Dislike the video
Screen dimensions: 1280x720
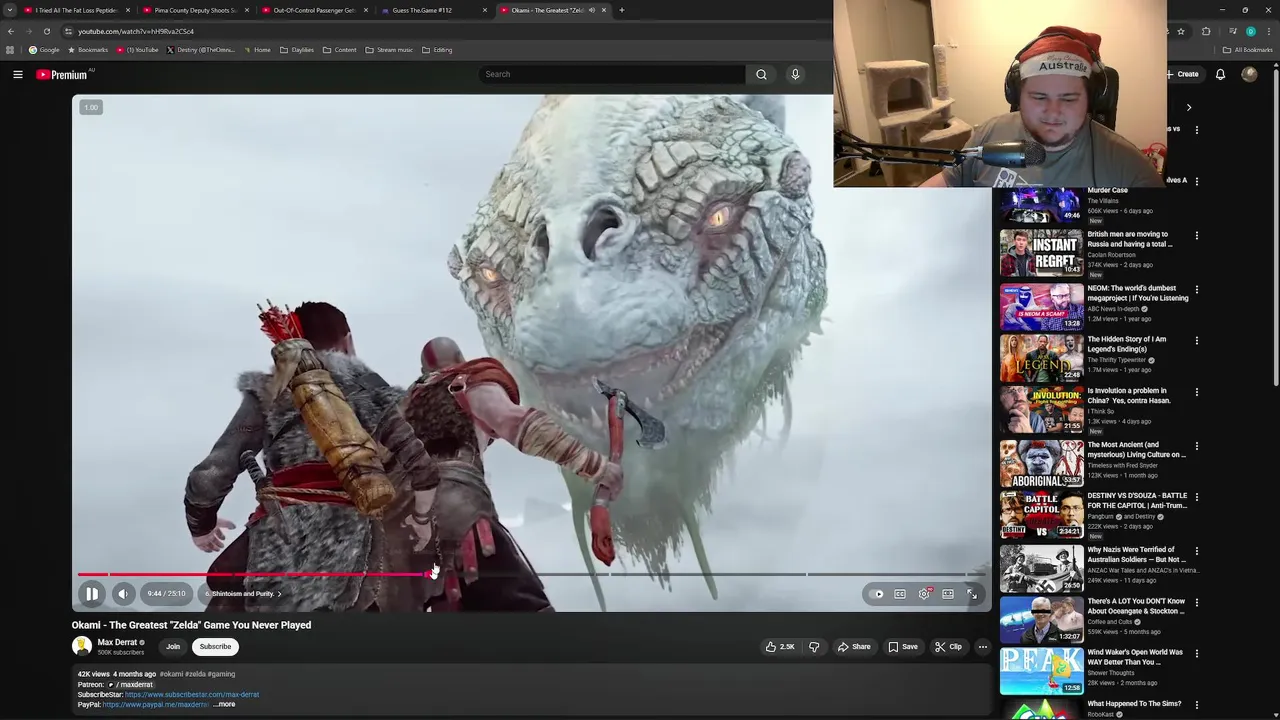pyautogui.click(x=814, y=647)
